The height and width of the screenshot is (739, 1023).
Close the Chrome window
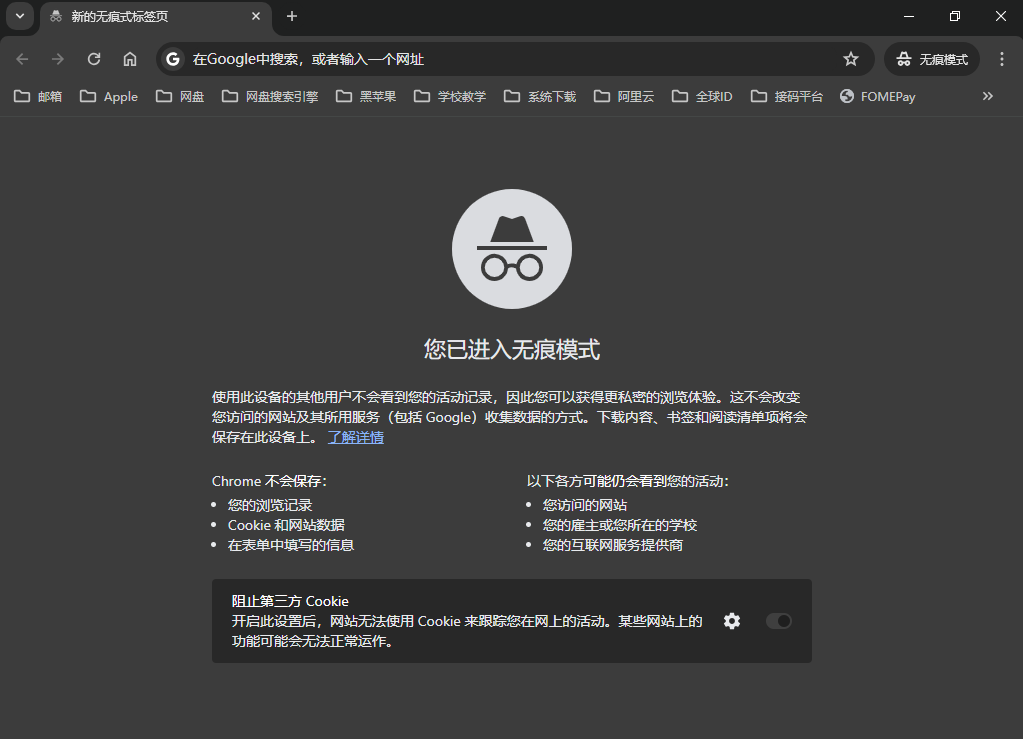[1001, 16]
